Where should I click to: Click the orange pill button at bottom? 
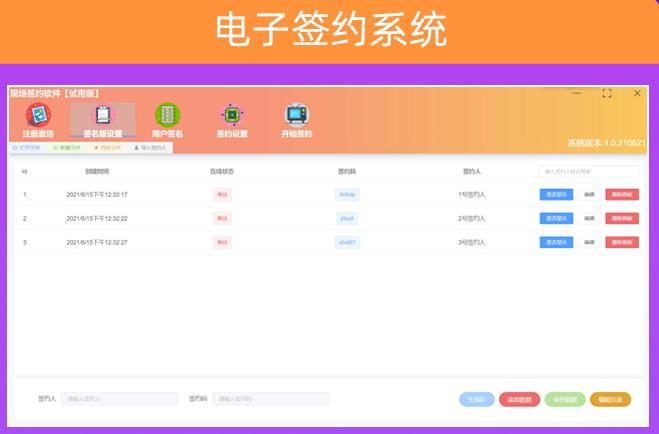click(x=610, y=399)
